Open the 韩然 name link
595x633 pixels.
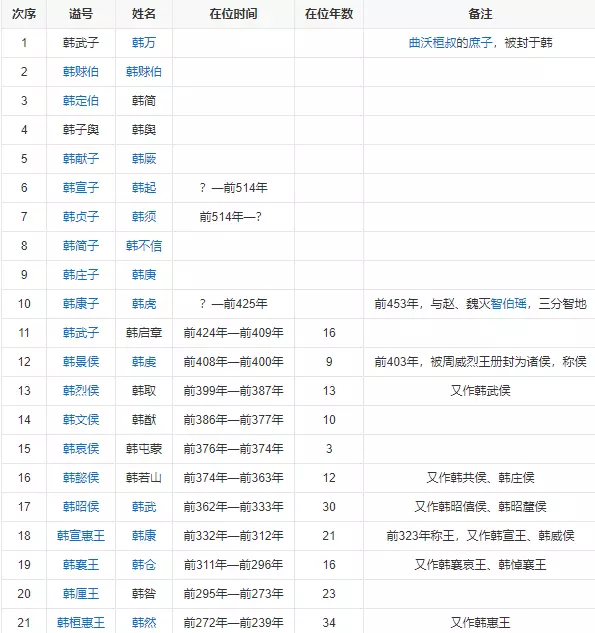pyautogui.click(x=144, y=623)
